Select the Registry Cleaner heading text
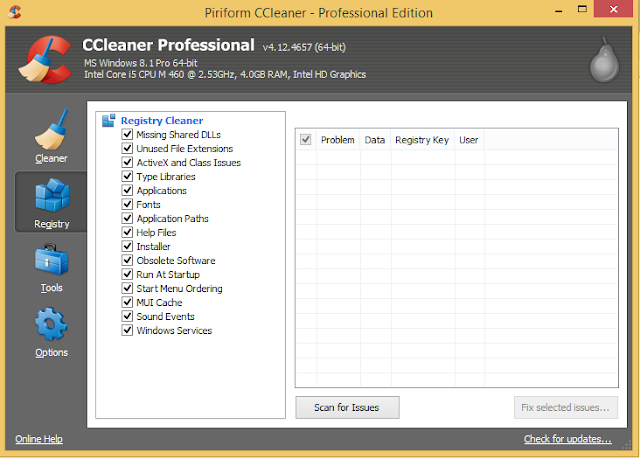The width and height of the screenshot is (640, 459). click(162, 120)
